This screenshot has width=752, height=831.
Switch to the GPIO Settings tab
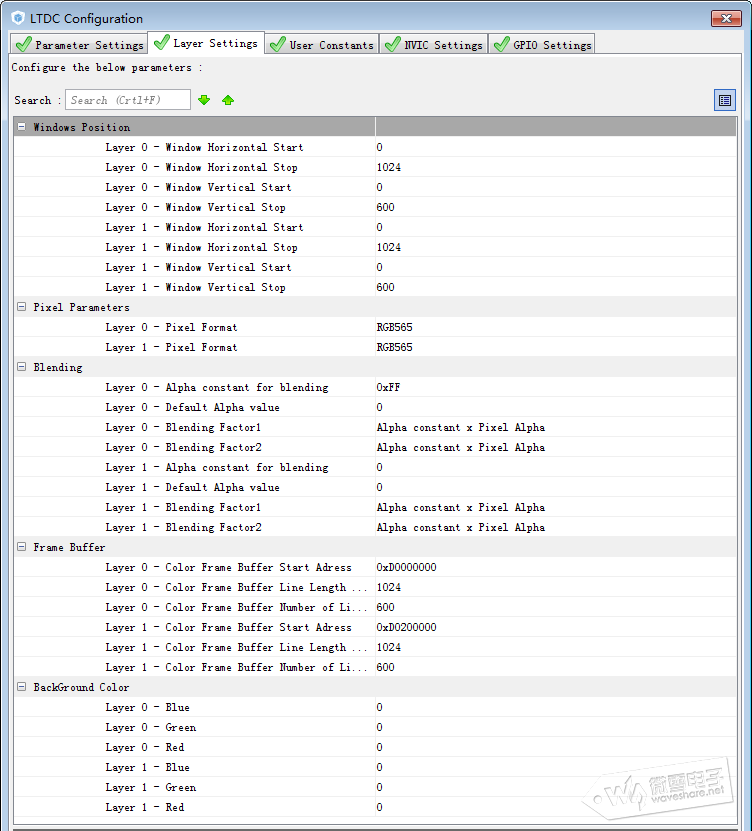coord(542,45)
